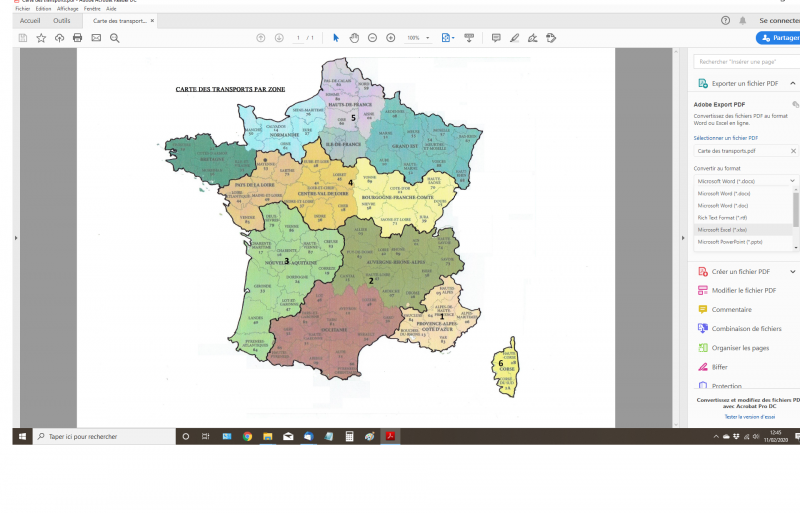Screen dimensions: 800x513
Task: Click the Partager button
Action: 778,38
